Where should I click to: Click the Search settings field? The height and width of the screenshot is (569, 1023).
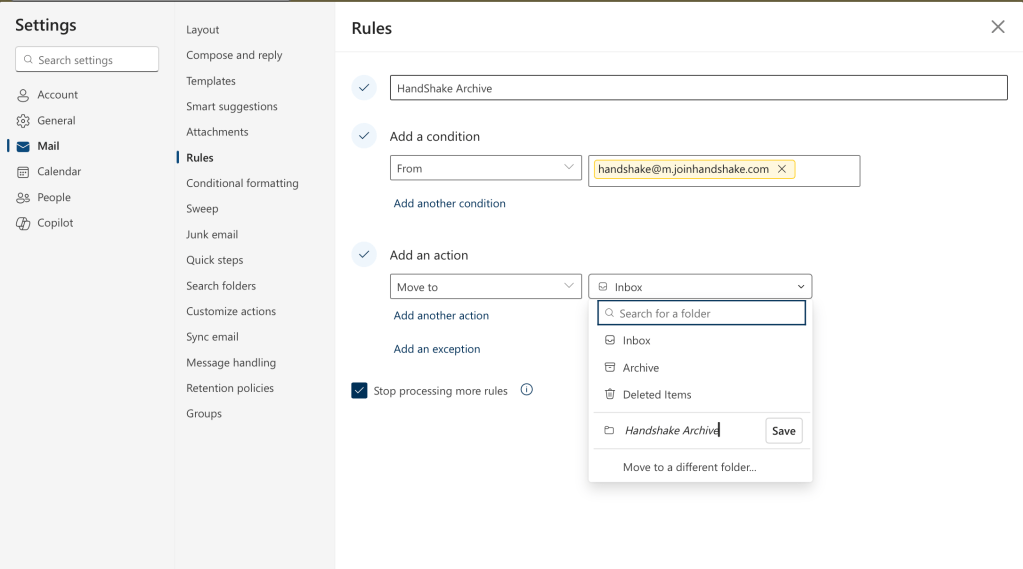point(87,59)
